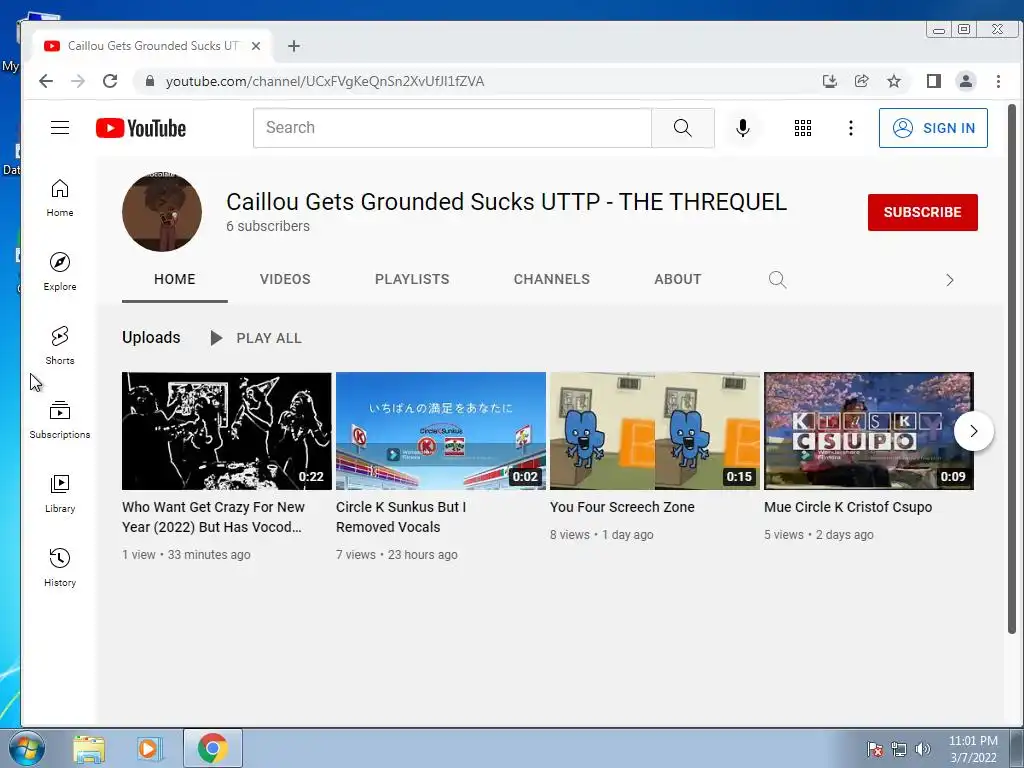Click the install app icon in address bar
Viewport: 1024px width, 768px height.
[x=829, y=81]
